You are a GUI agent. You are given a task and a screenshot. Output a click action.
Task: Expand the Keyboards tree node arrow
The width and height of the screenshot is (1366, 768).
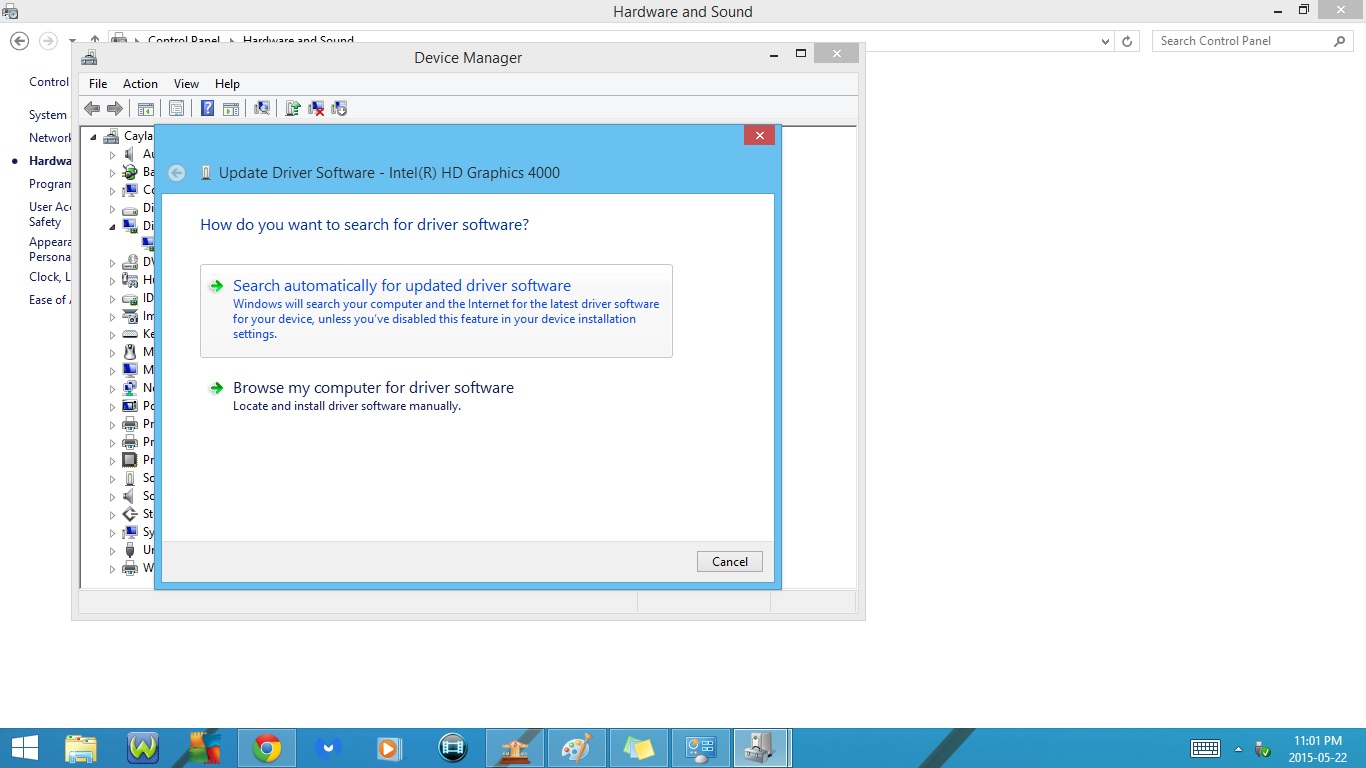click(x=113, y=335)
